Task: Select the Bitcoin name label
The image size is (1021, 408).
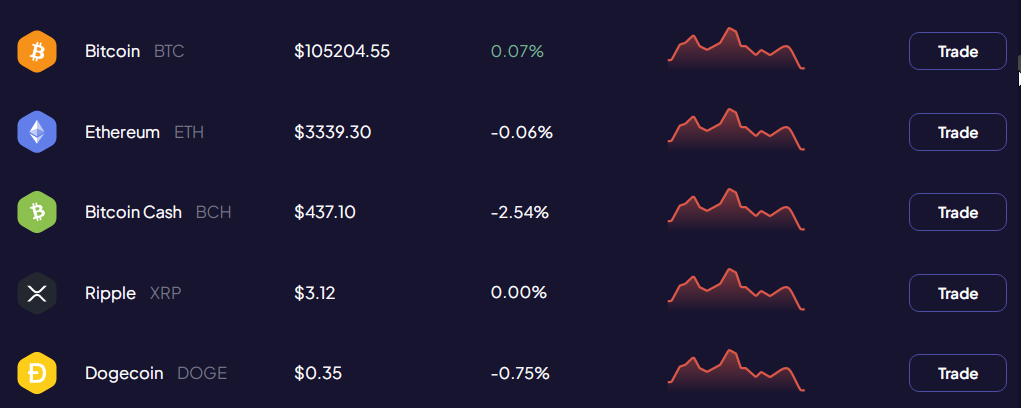Action: (x=112, y=51)
